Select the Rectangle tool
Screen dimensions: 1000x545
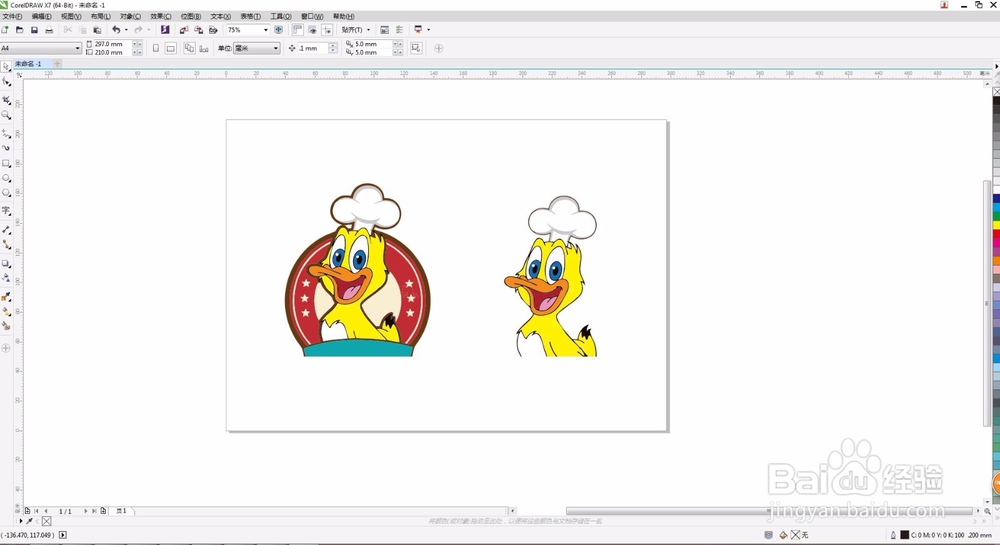[x=6, y=163]
